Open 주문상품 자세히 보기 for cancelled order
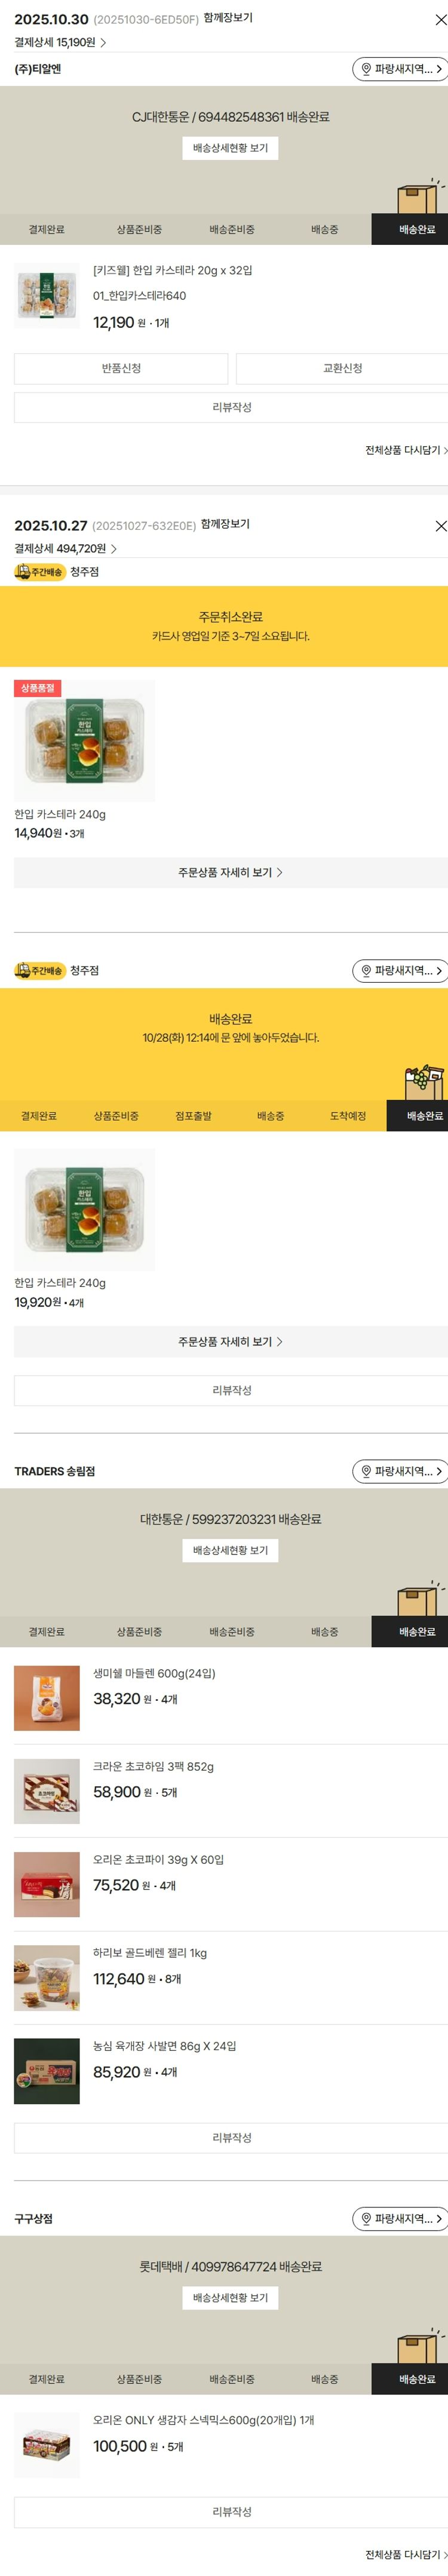 click(231, 872)
